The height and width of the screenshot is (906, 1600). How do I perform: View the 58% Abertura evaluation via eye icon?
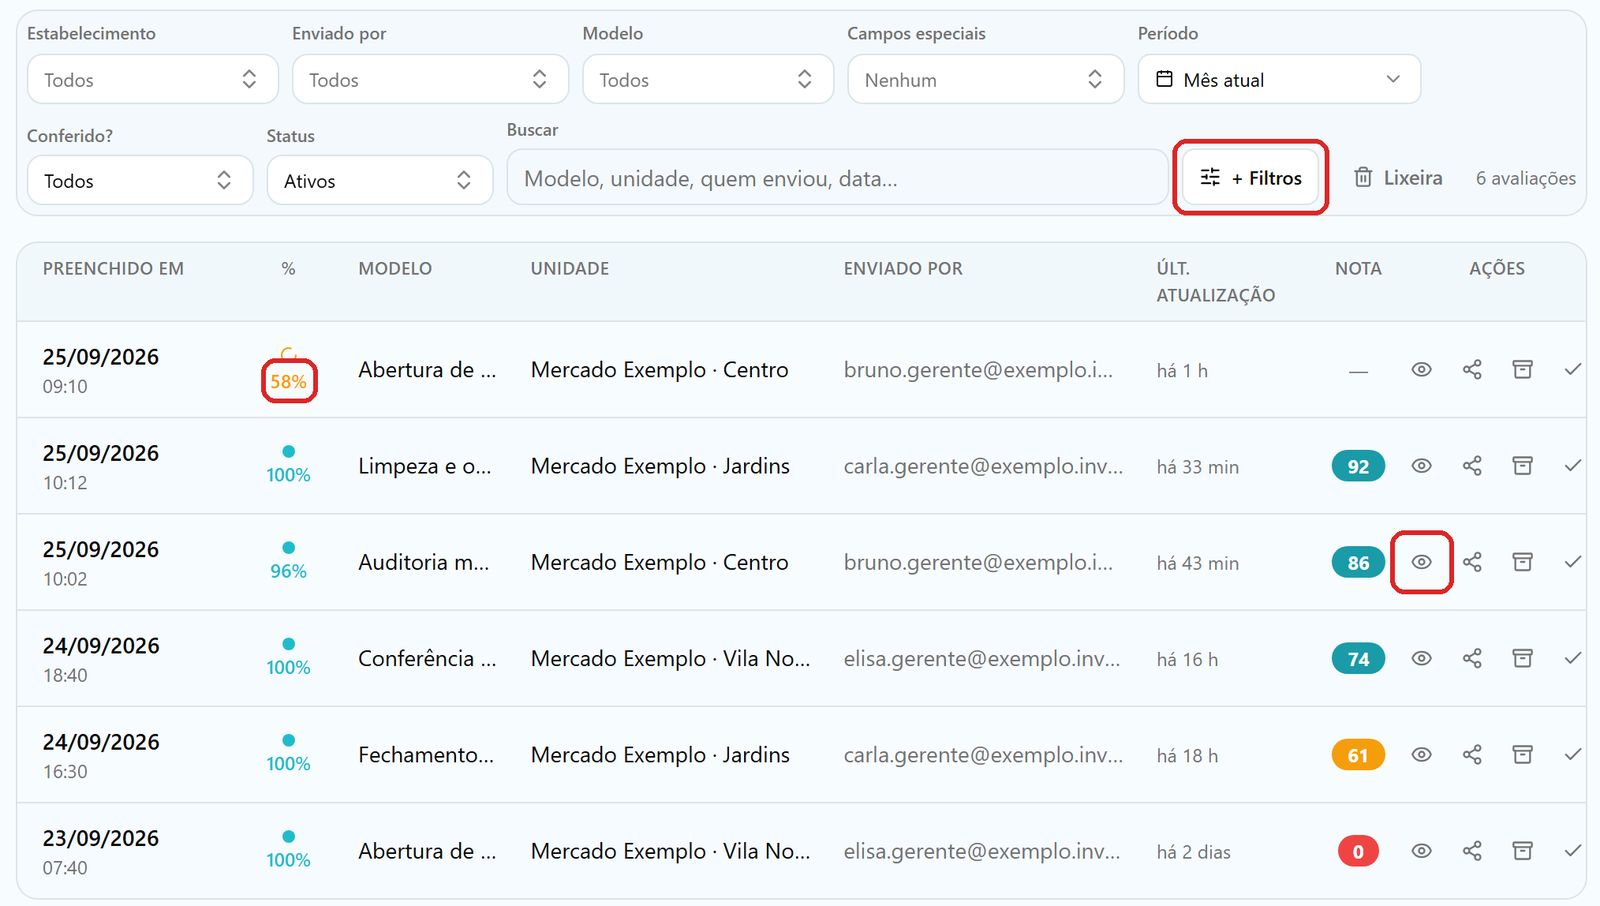click(x=1421, y=370)
